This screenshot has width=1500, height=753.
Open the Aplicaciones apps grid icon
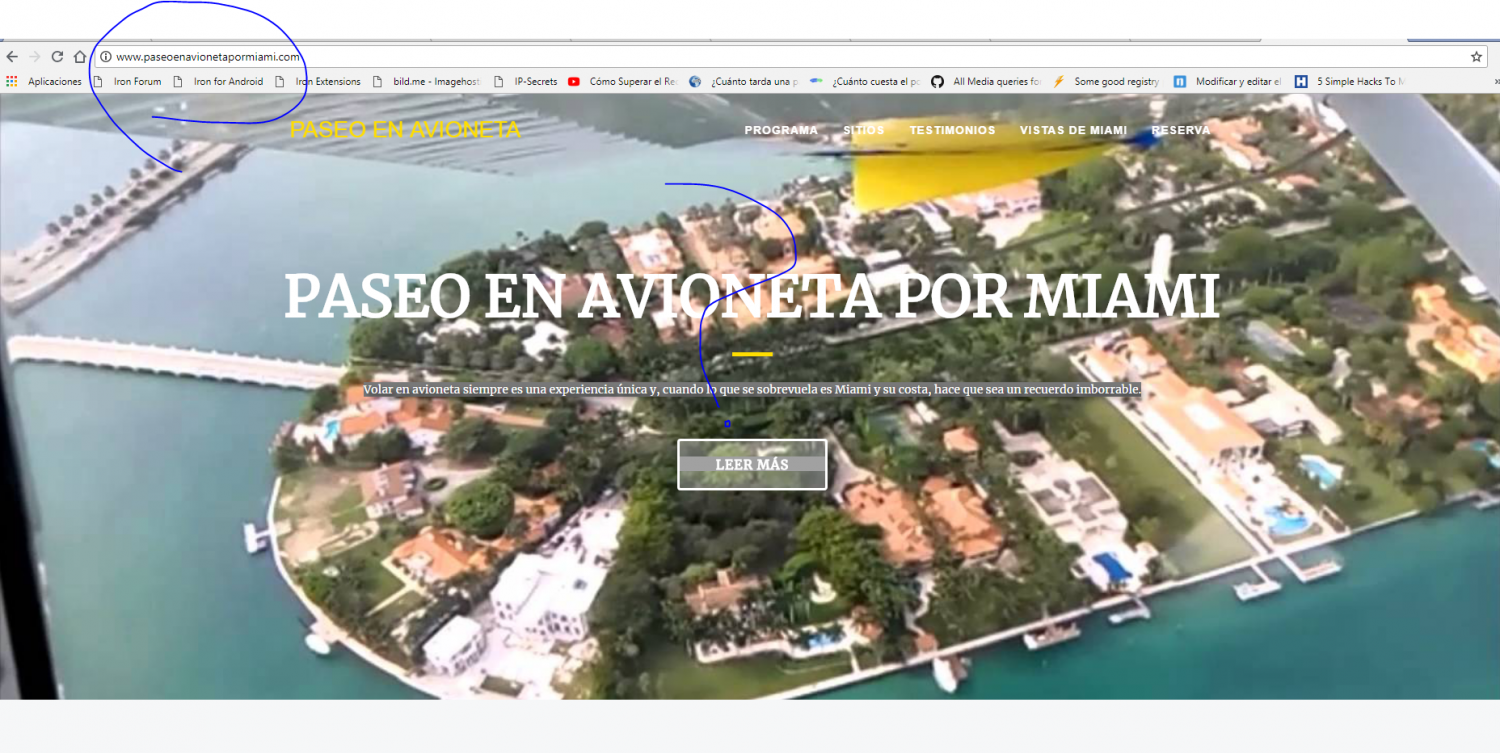[x=12, y=82]
